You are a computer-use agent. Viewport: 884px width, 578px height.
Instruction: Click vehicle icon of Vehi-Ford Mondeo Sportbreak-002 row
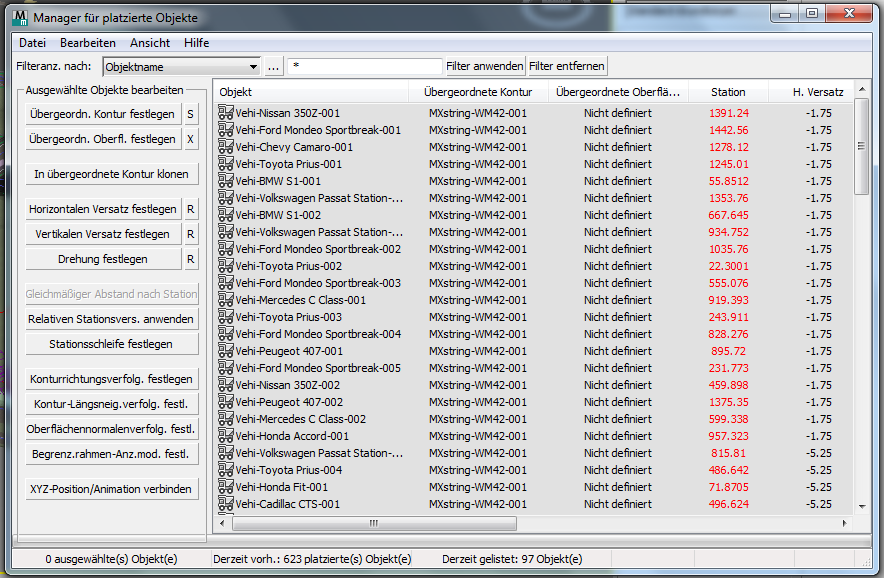coord(226,249)
